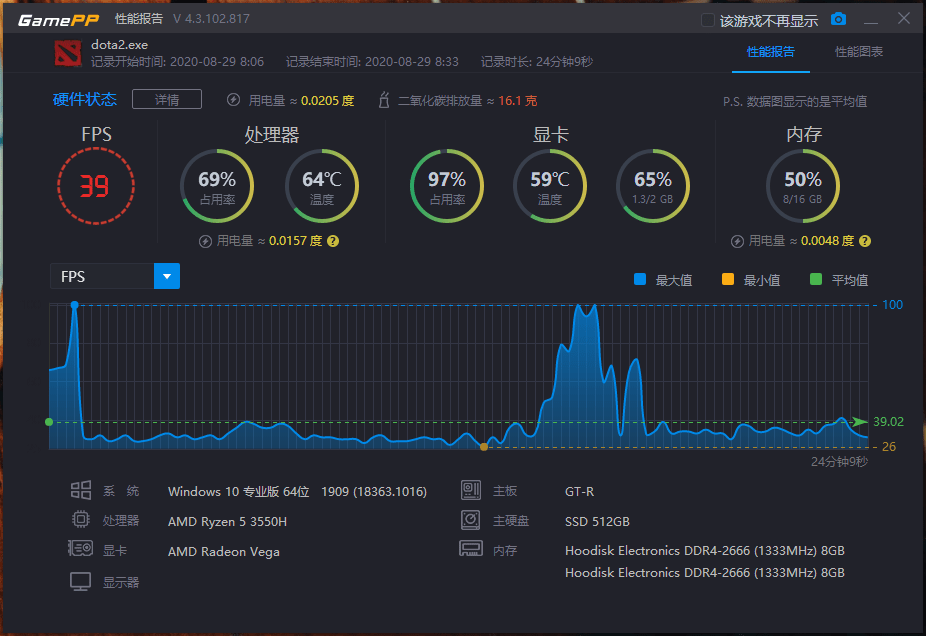
Task: Click the 26 minimum value label
Action: click(x=889, y=447)
